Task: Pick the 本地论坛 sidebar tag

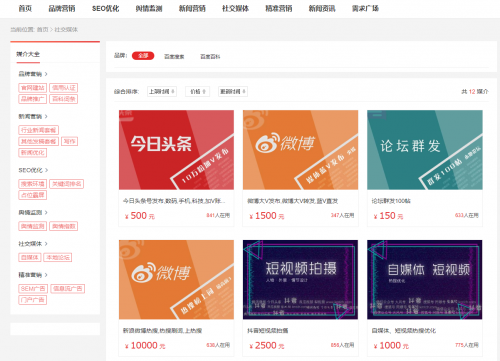Action: coord(58,257)
